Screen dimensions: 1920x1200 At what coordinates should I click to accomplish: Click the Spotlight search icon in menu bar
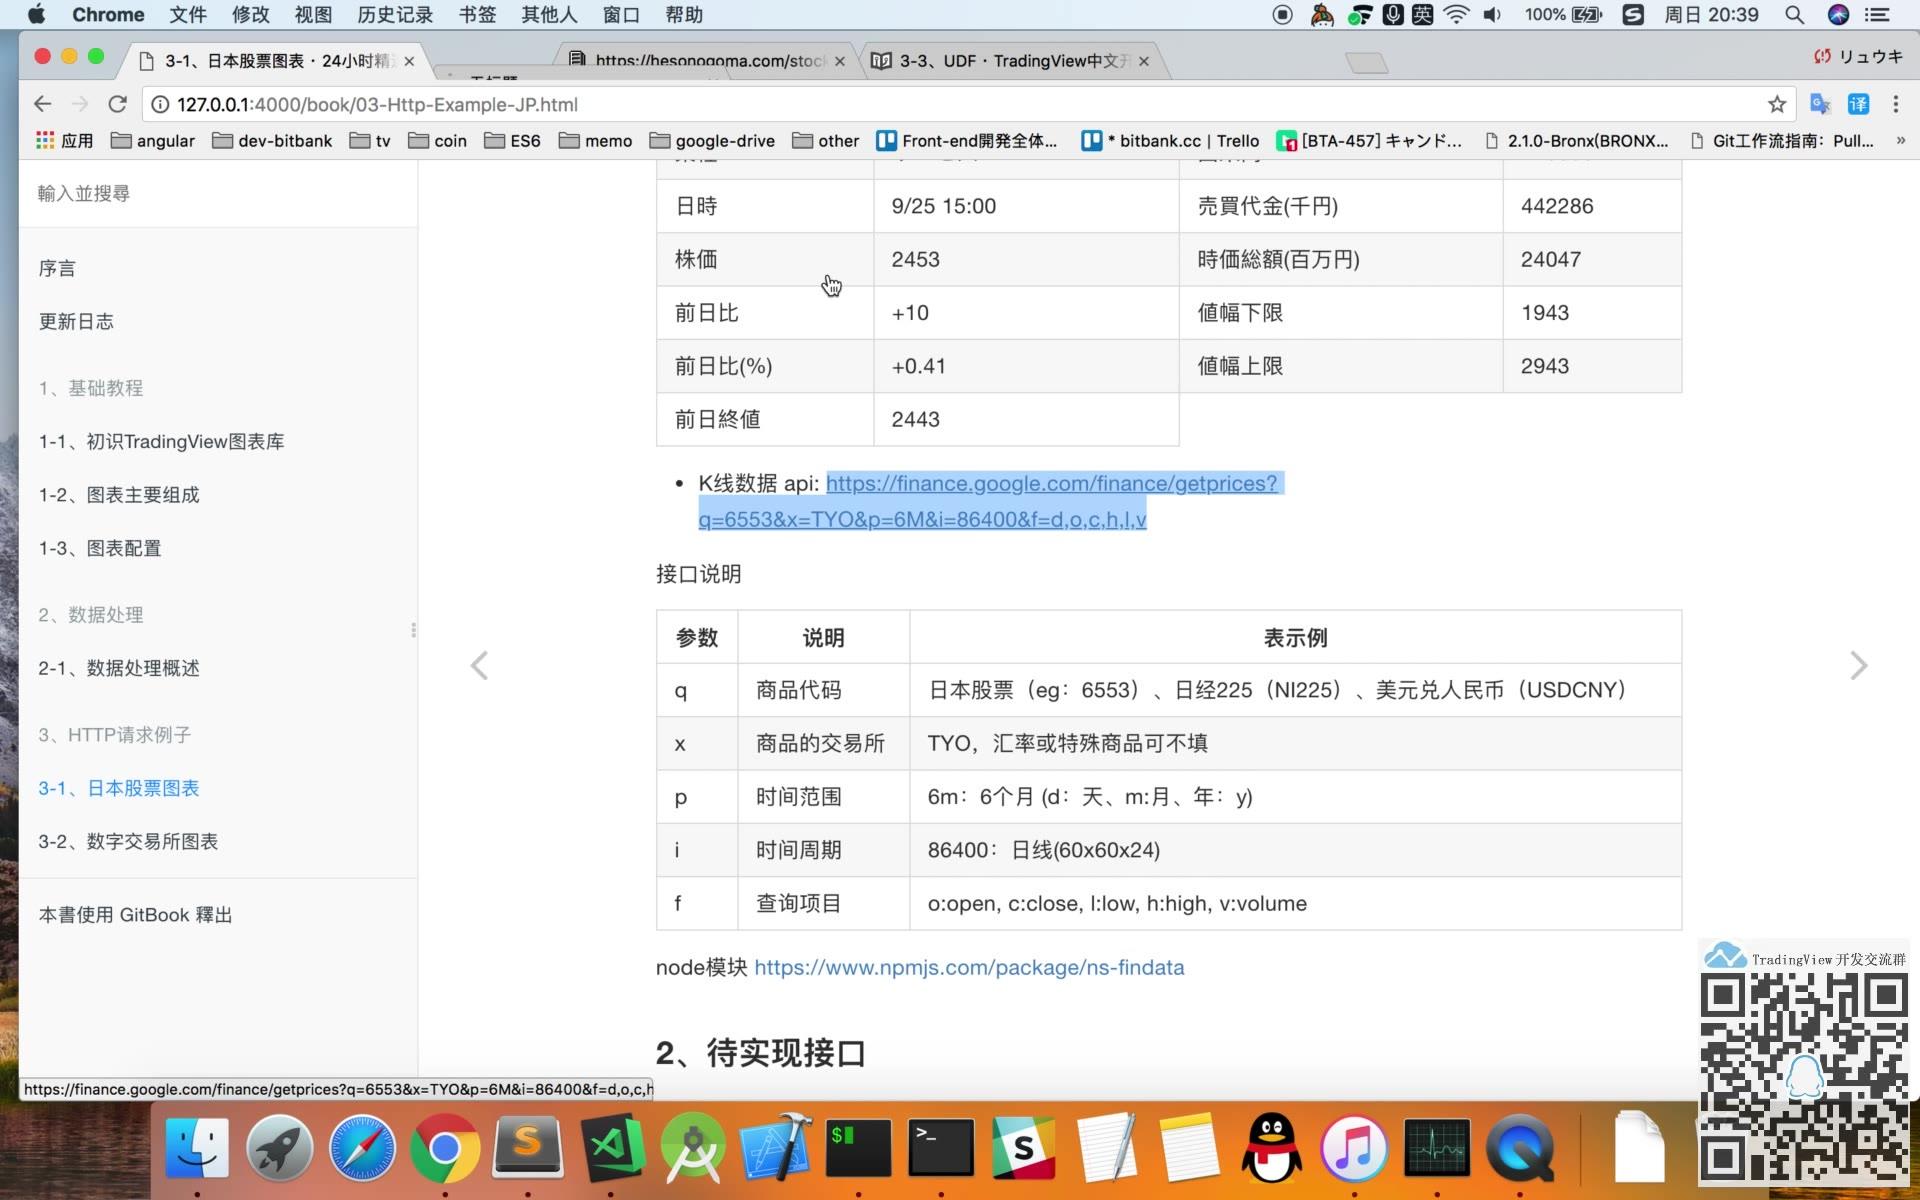(1793, 15)
